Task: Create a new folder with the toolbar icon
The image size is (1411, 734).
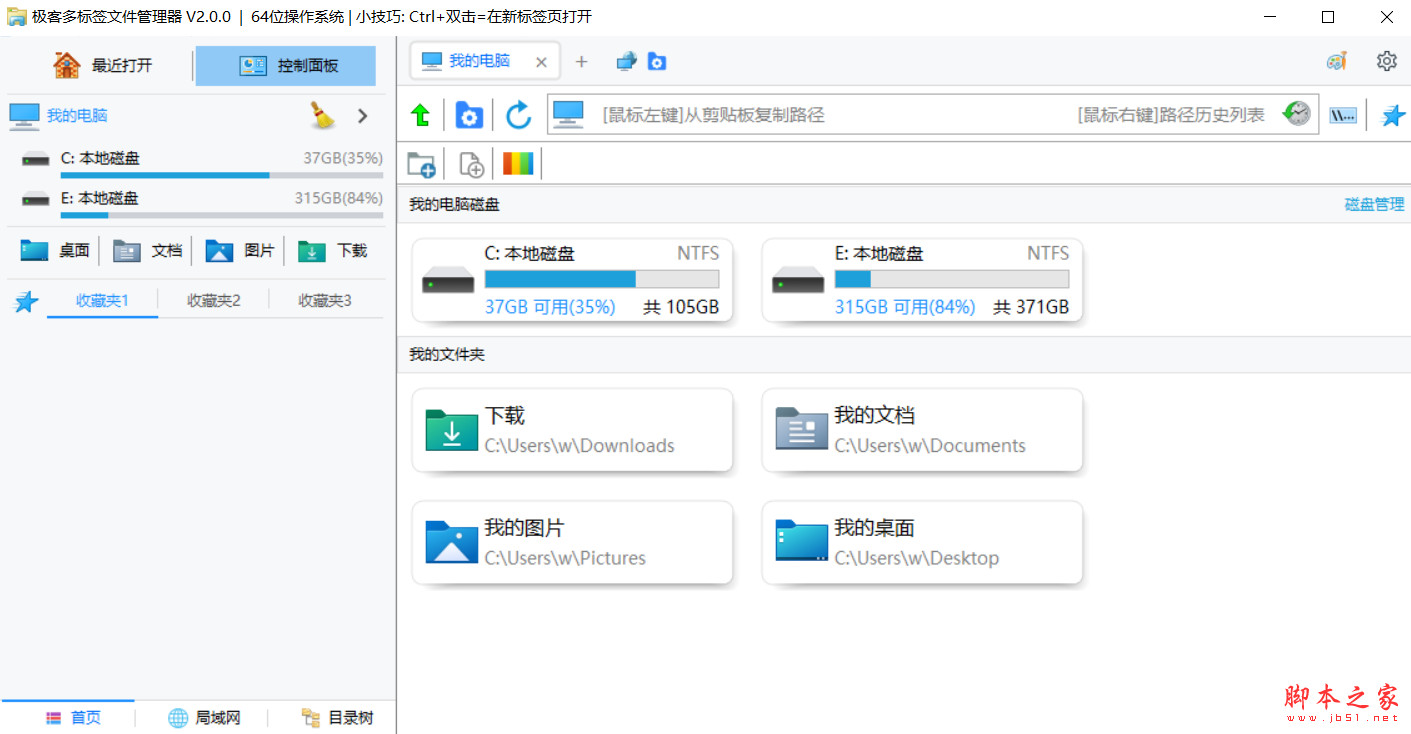Action: 420,163
